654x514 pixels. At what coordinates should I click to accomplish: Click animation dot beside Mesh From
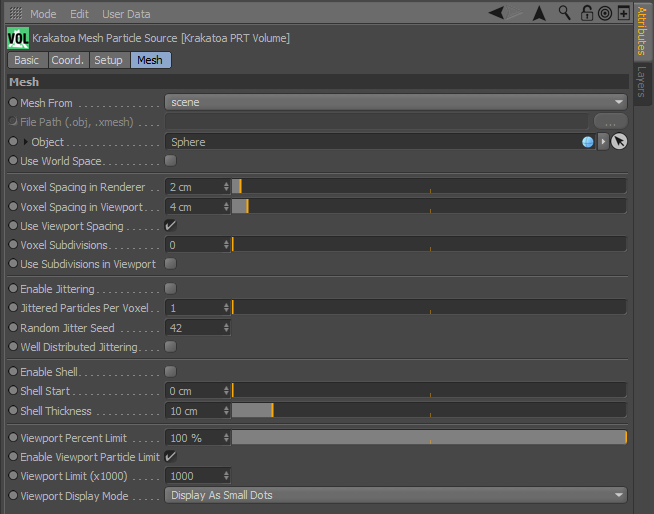(x=13, y=102)
